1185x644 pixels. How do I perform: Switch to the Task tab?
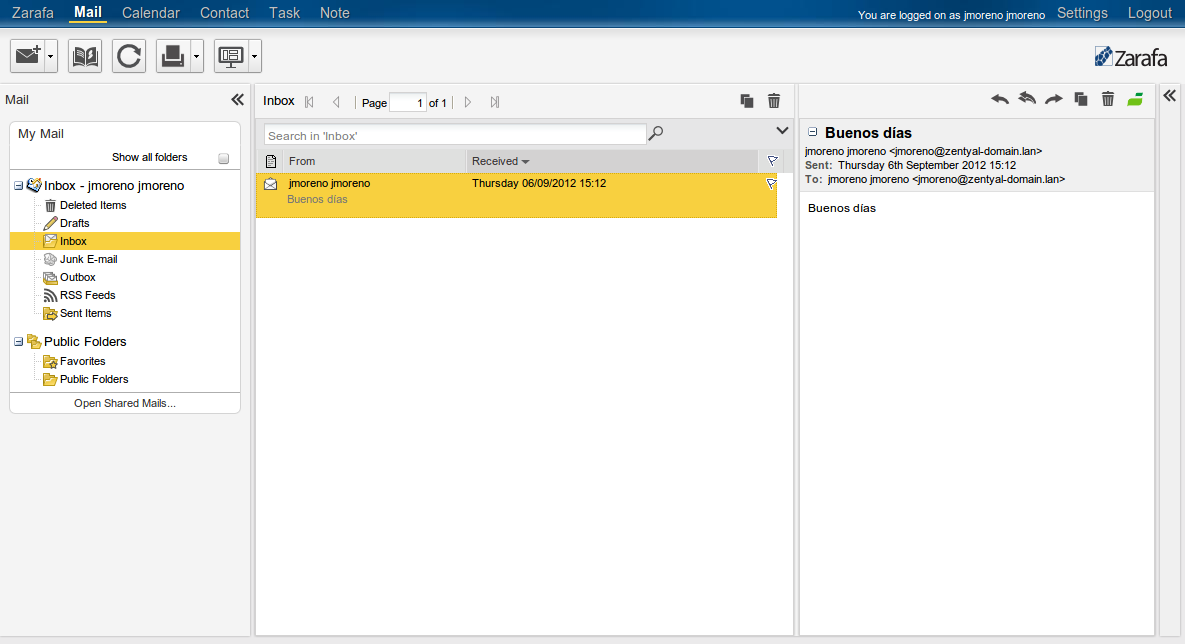(284, 13)
